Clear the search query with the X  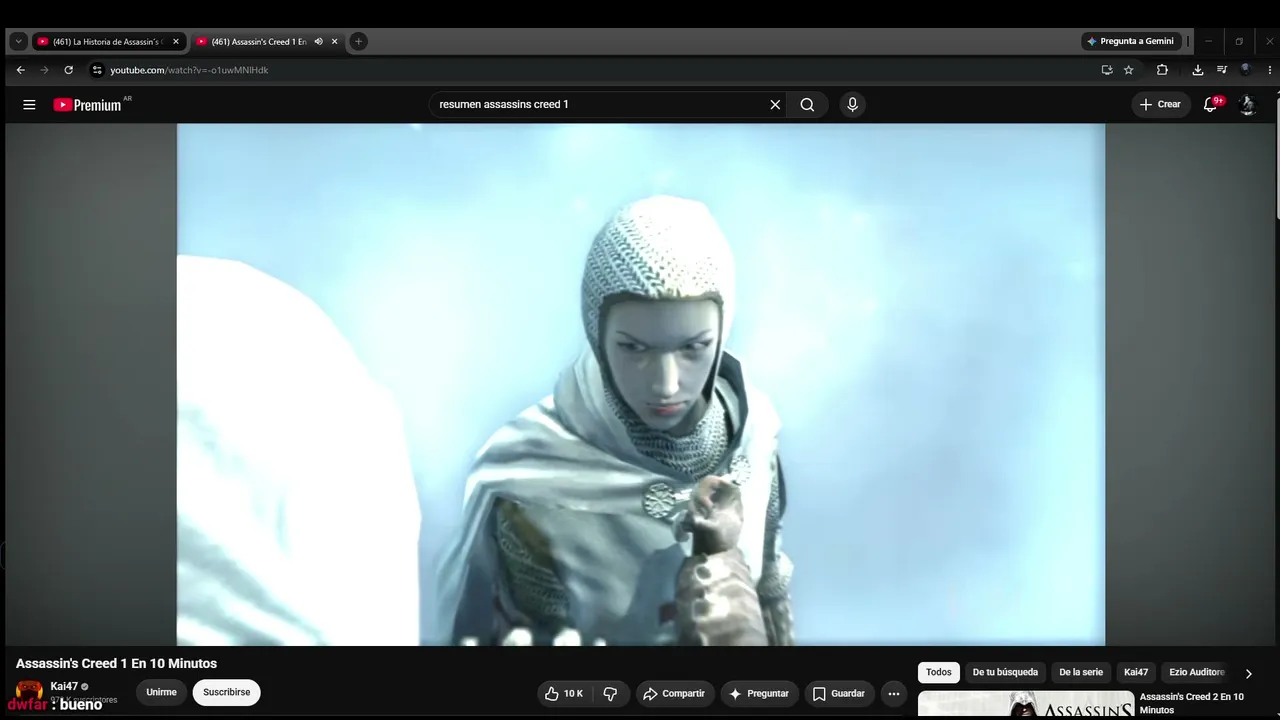pyautogui.click(x=775, y=105)
